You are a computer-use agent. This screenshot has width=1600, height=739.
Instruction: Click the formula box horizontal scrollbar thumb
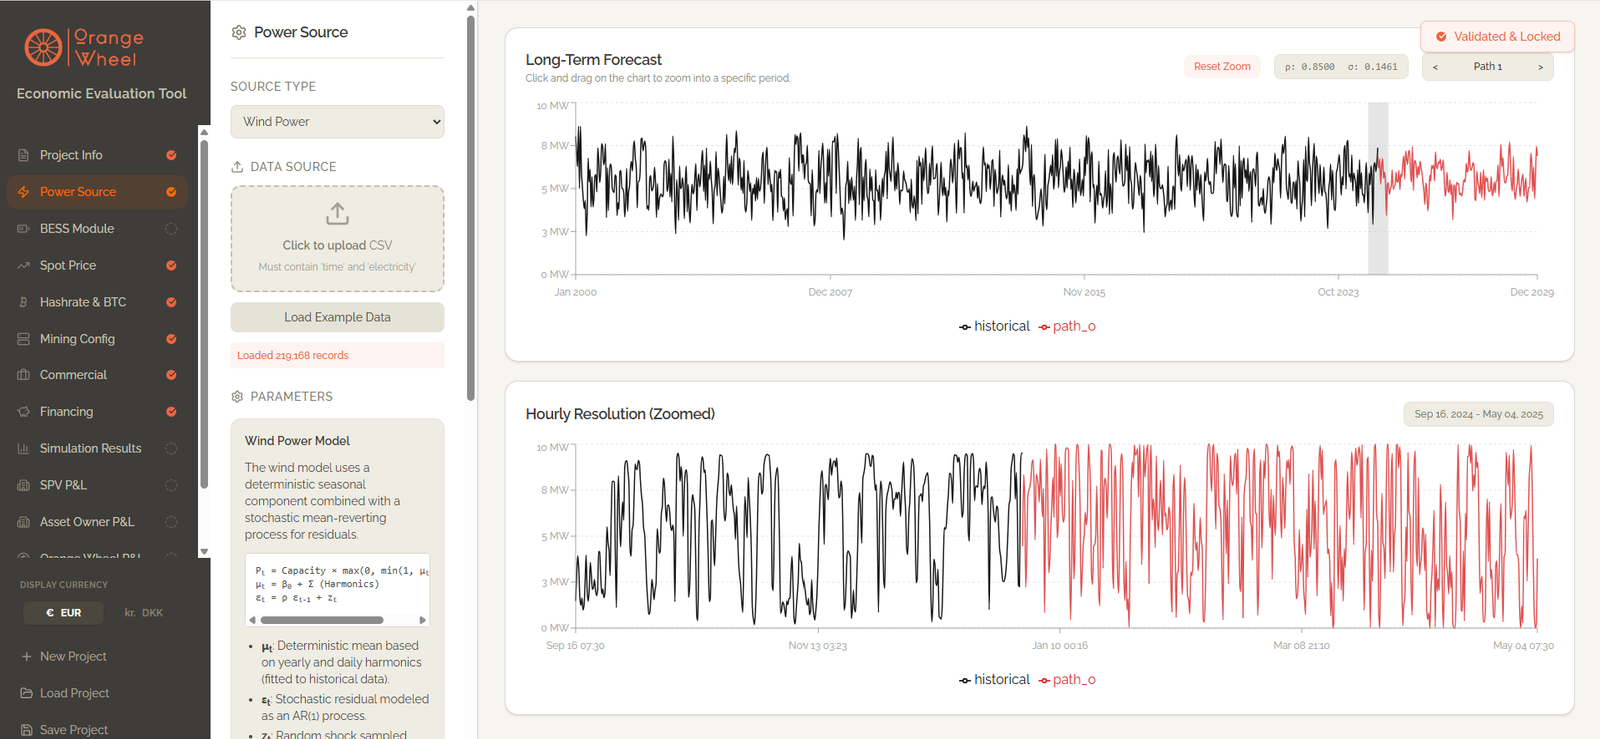coord(321,620)
